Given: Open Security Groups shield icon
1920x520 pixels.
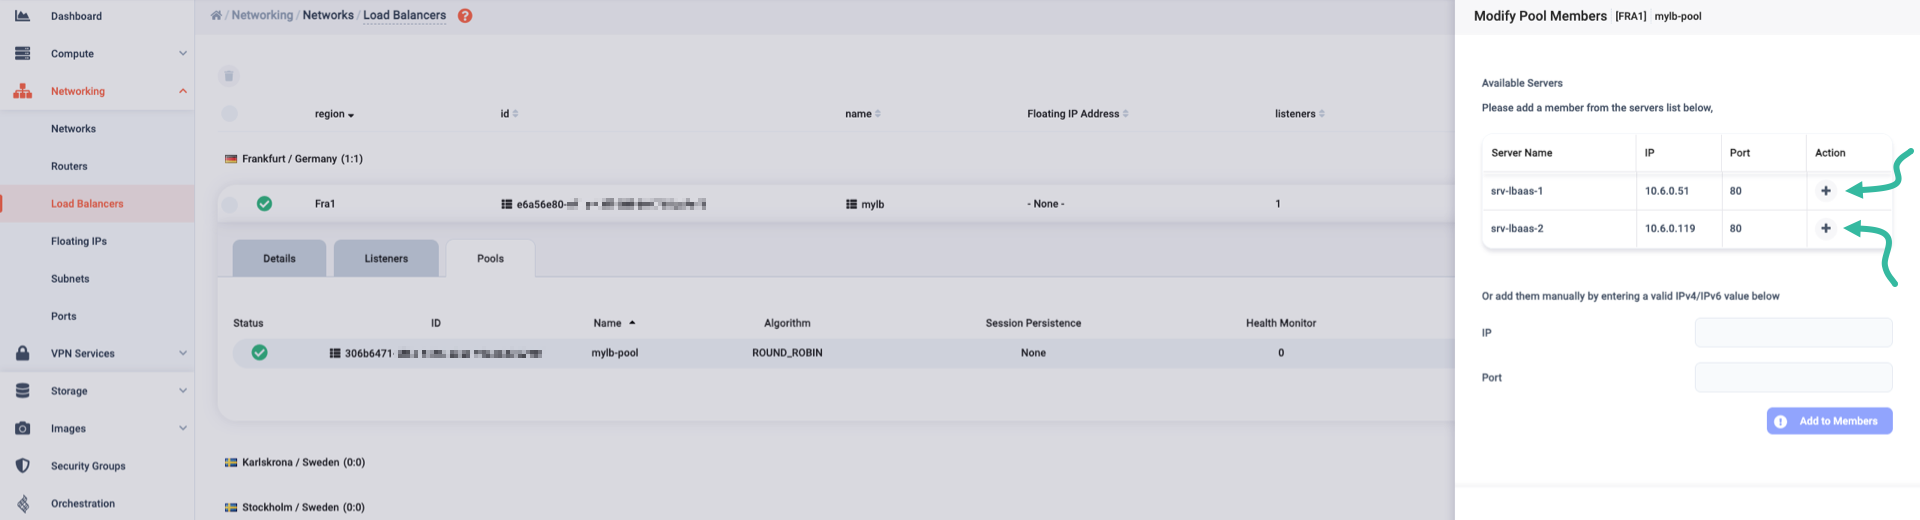Looking at the screenshot, I should (22, 466).
